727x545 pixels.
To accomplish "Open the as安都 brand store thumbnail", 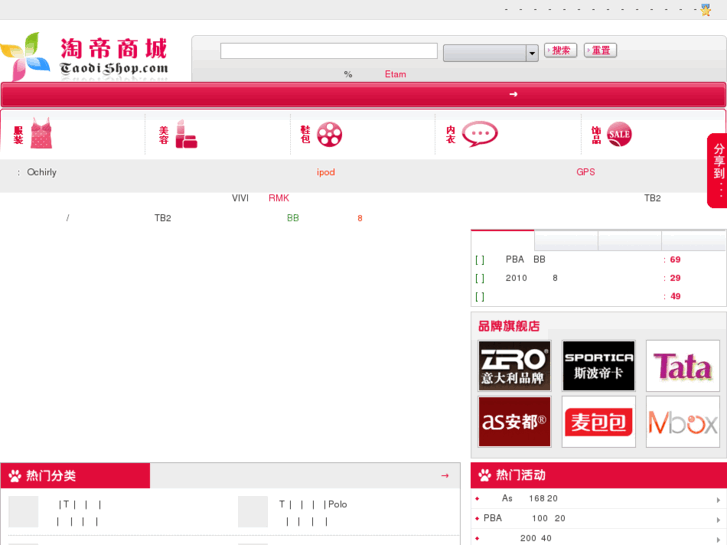I will 515,422.
